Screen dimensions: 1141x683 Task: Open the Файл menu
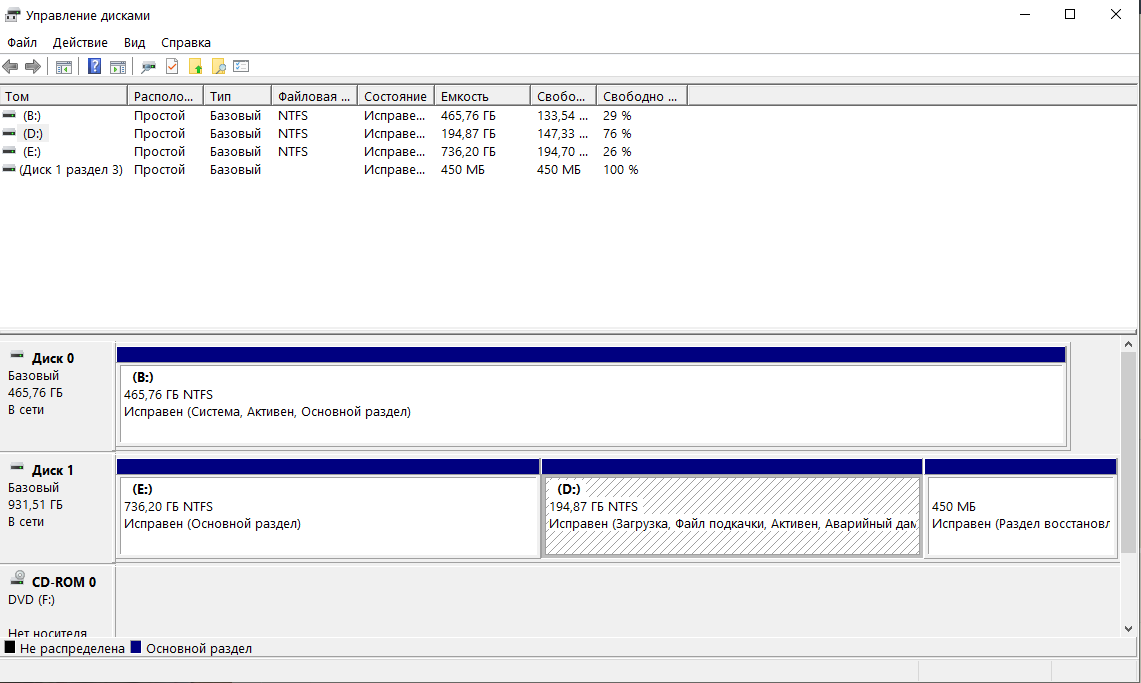pos(22,43)
